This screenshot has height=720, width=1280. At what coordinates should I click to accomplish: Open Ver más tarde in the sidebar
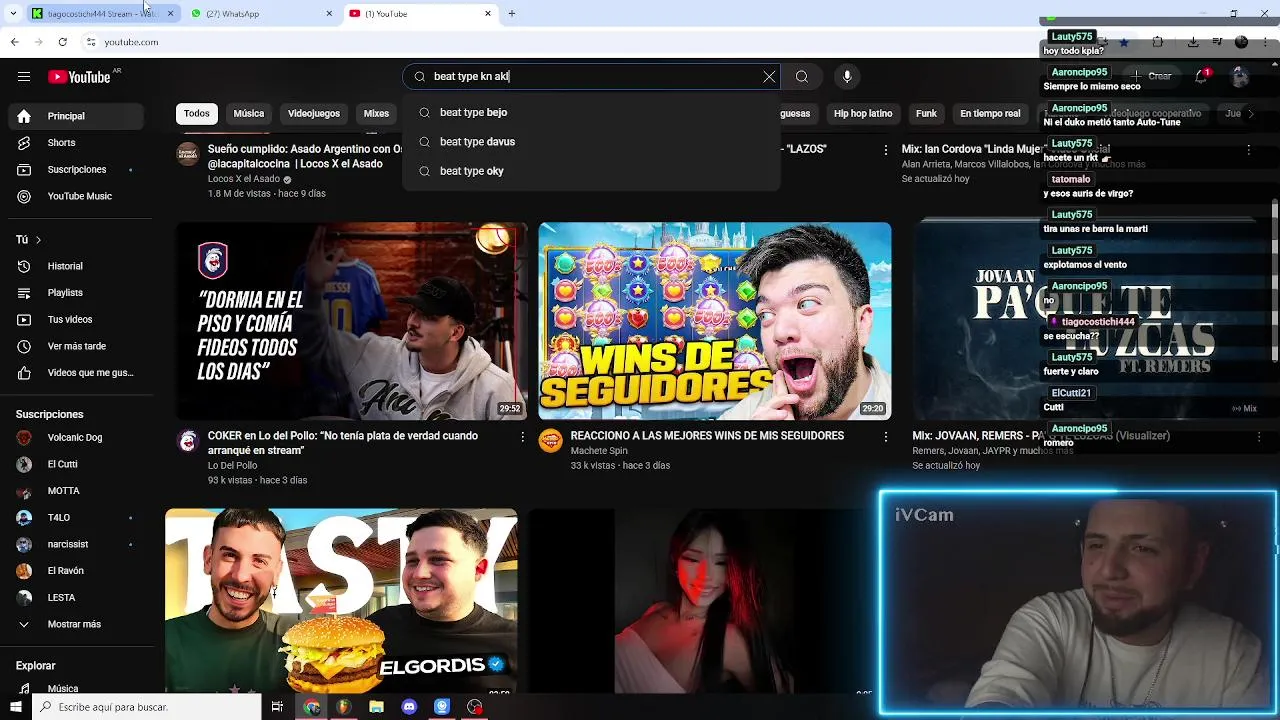click(x=76, y=346)
